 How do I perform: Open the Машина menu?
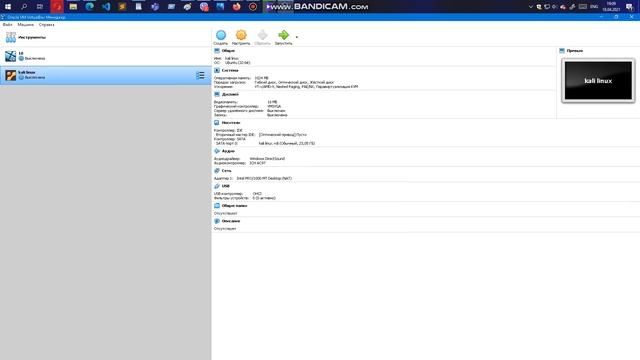click(25, 24)
